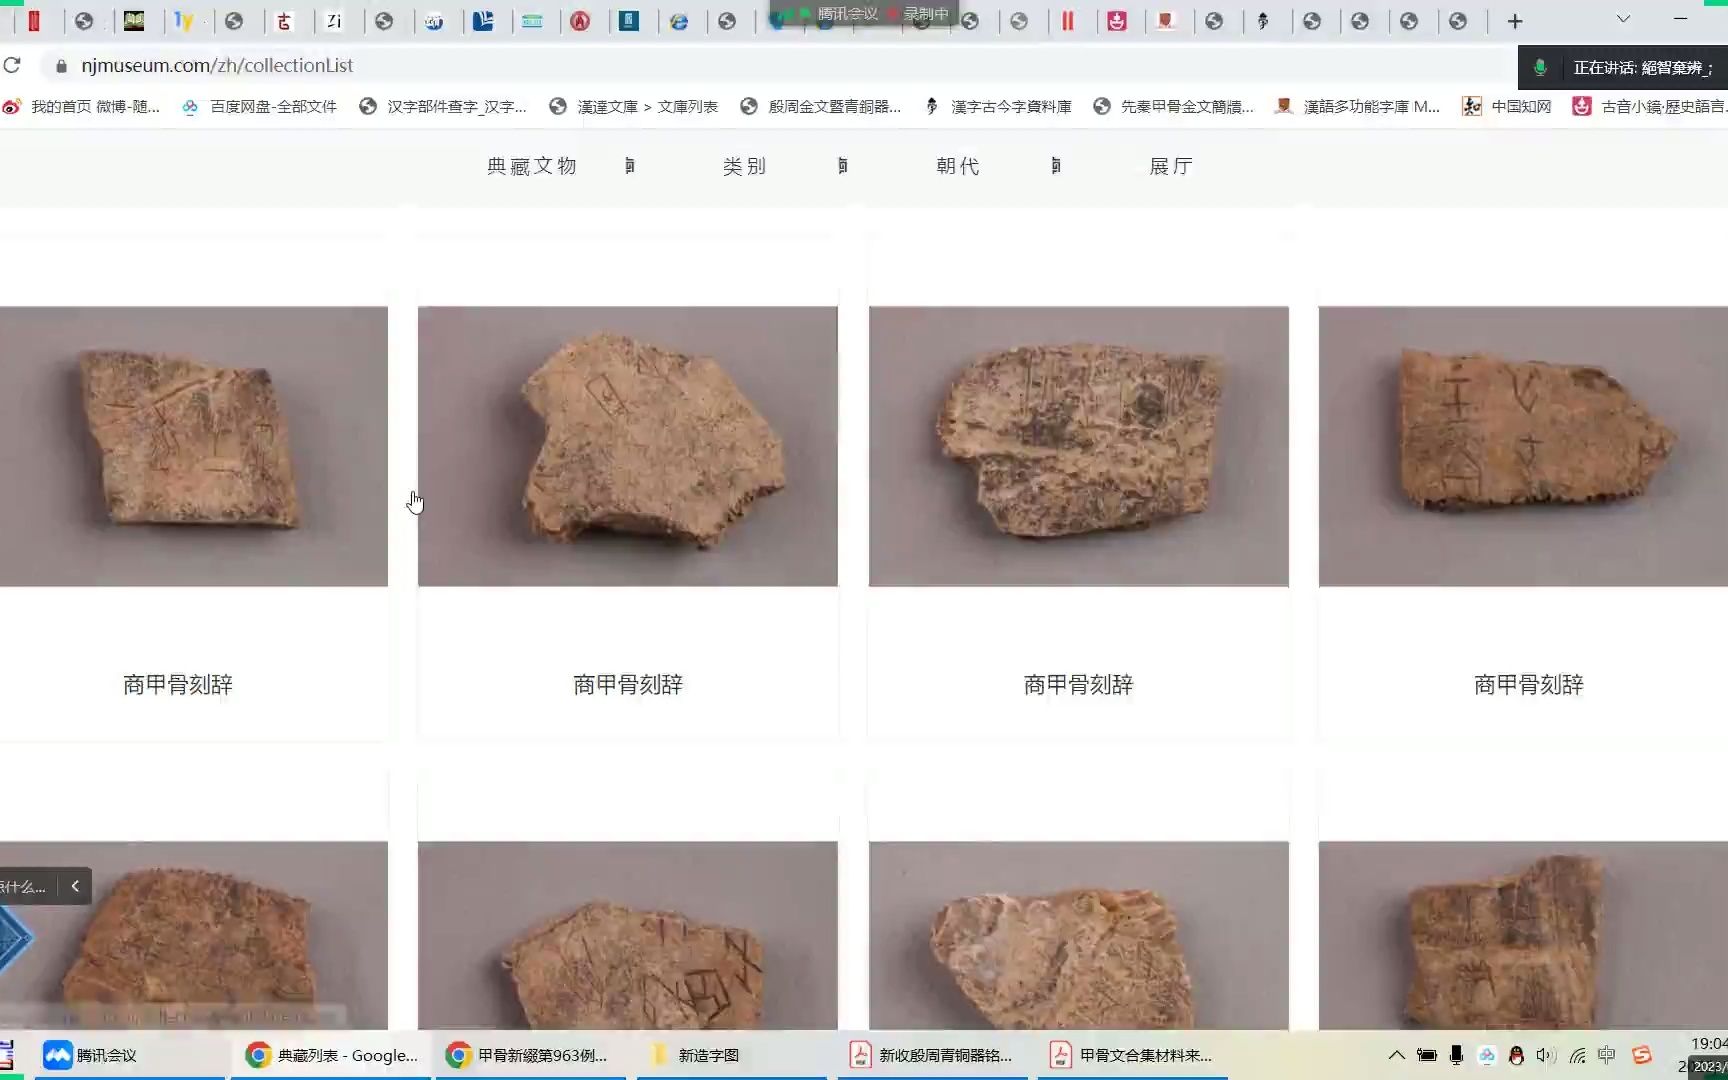Image resolution: width=1728 pixels, height=1080 pixels.
Task: Open second top-row oracle bone image
Action: tap(628, 446)
